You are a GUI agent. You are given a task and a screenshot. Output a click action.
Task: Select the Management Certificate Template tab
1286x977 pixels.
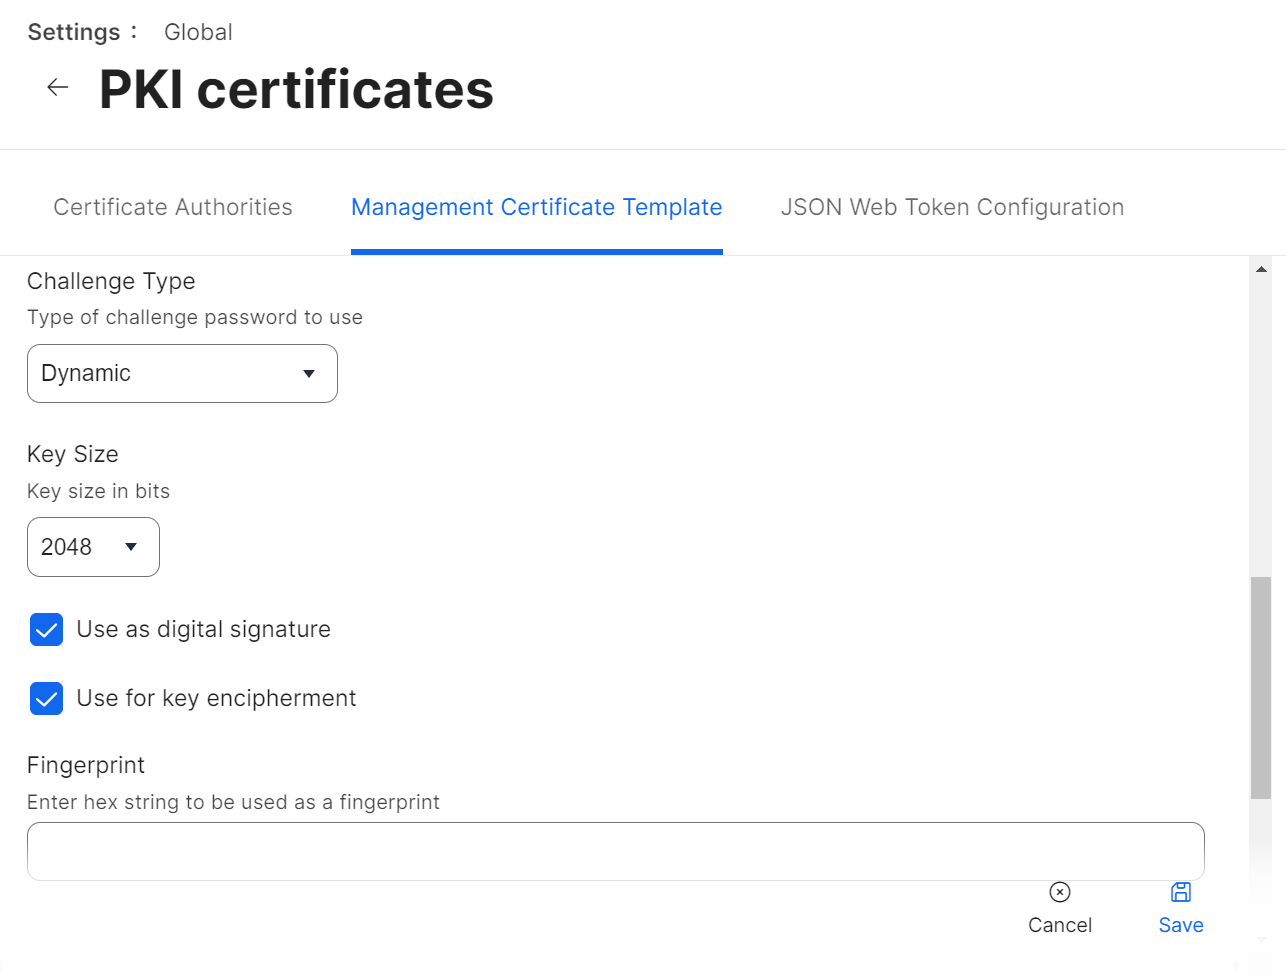point(536,207)
